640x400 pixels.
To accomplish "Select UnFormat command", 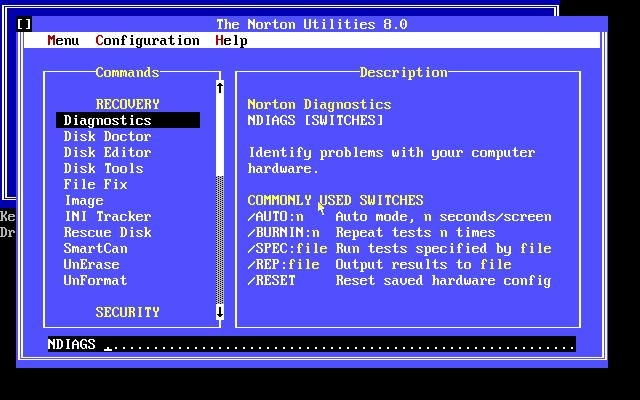I will coord(96,280).
